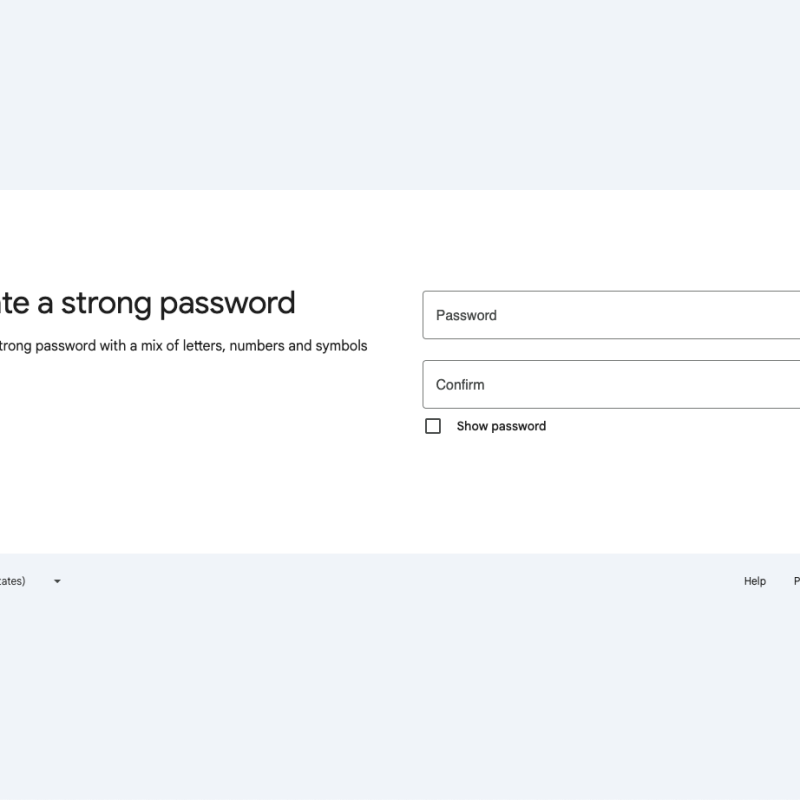Click the word 'symbols' in the hint text
800x800 pixels.
coord(341,346)
